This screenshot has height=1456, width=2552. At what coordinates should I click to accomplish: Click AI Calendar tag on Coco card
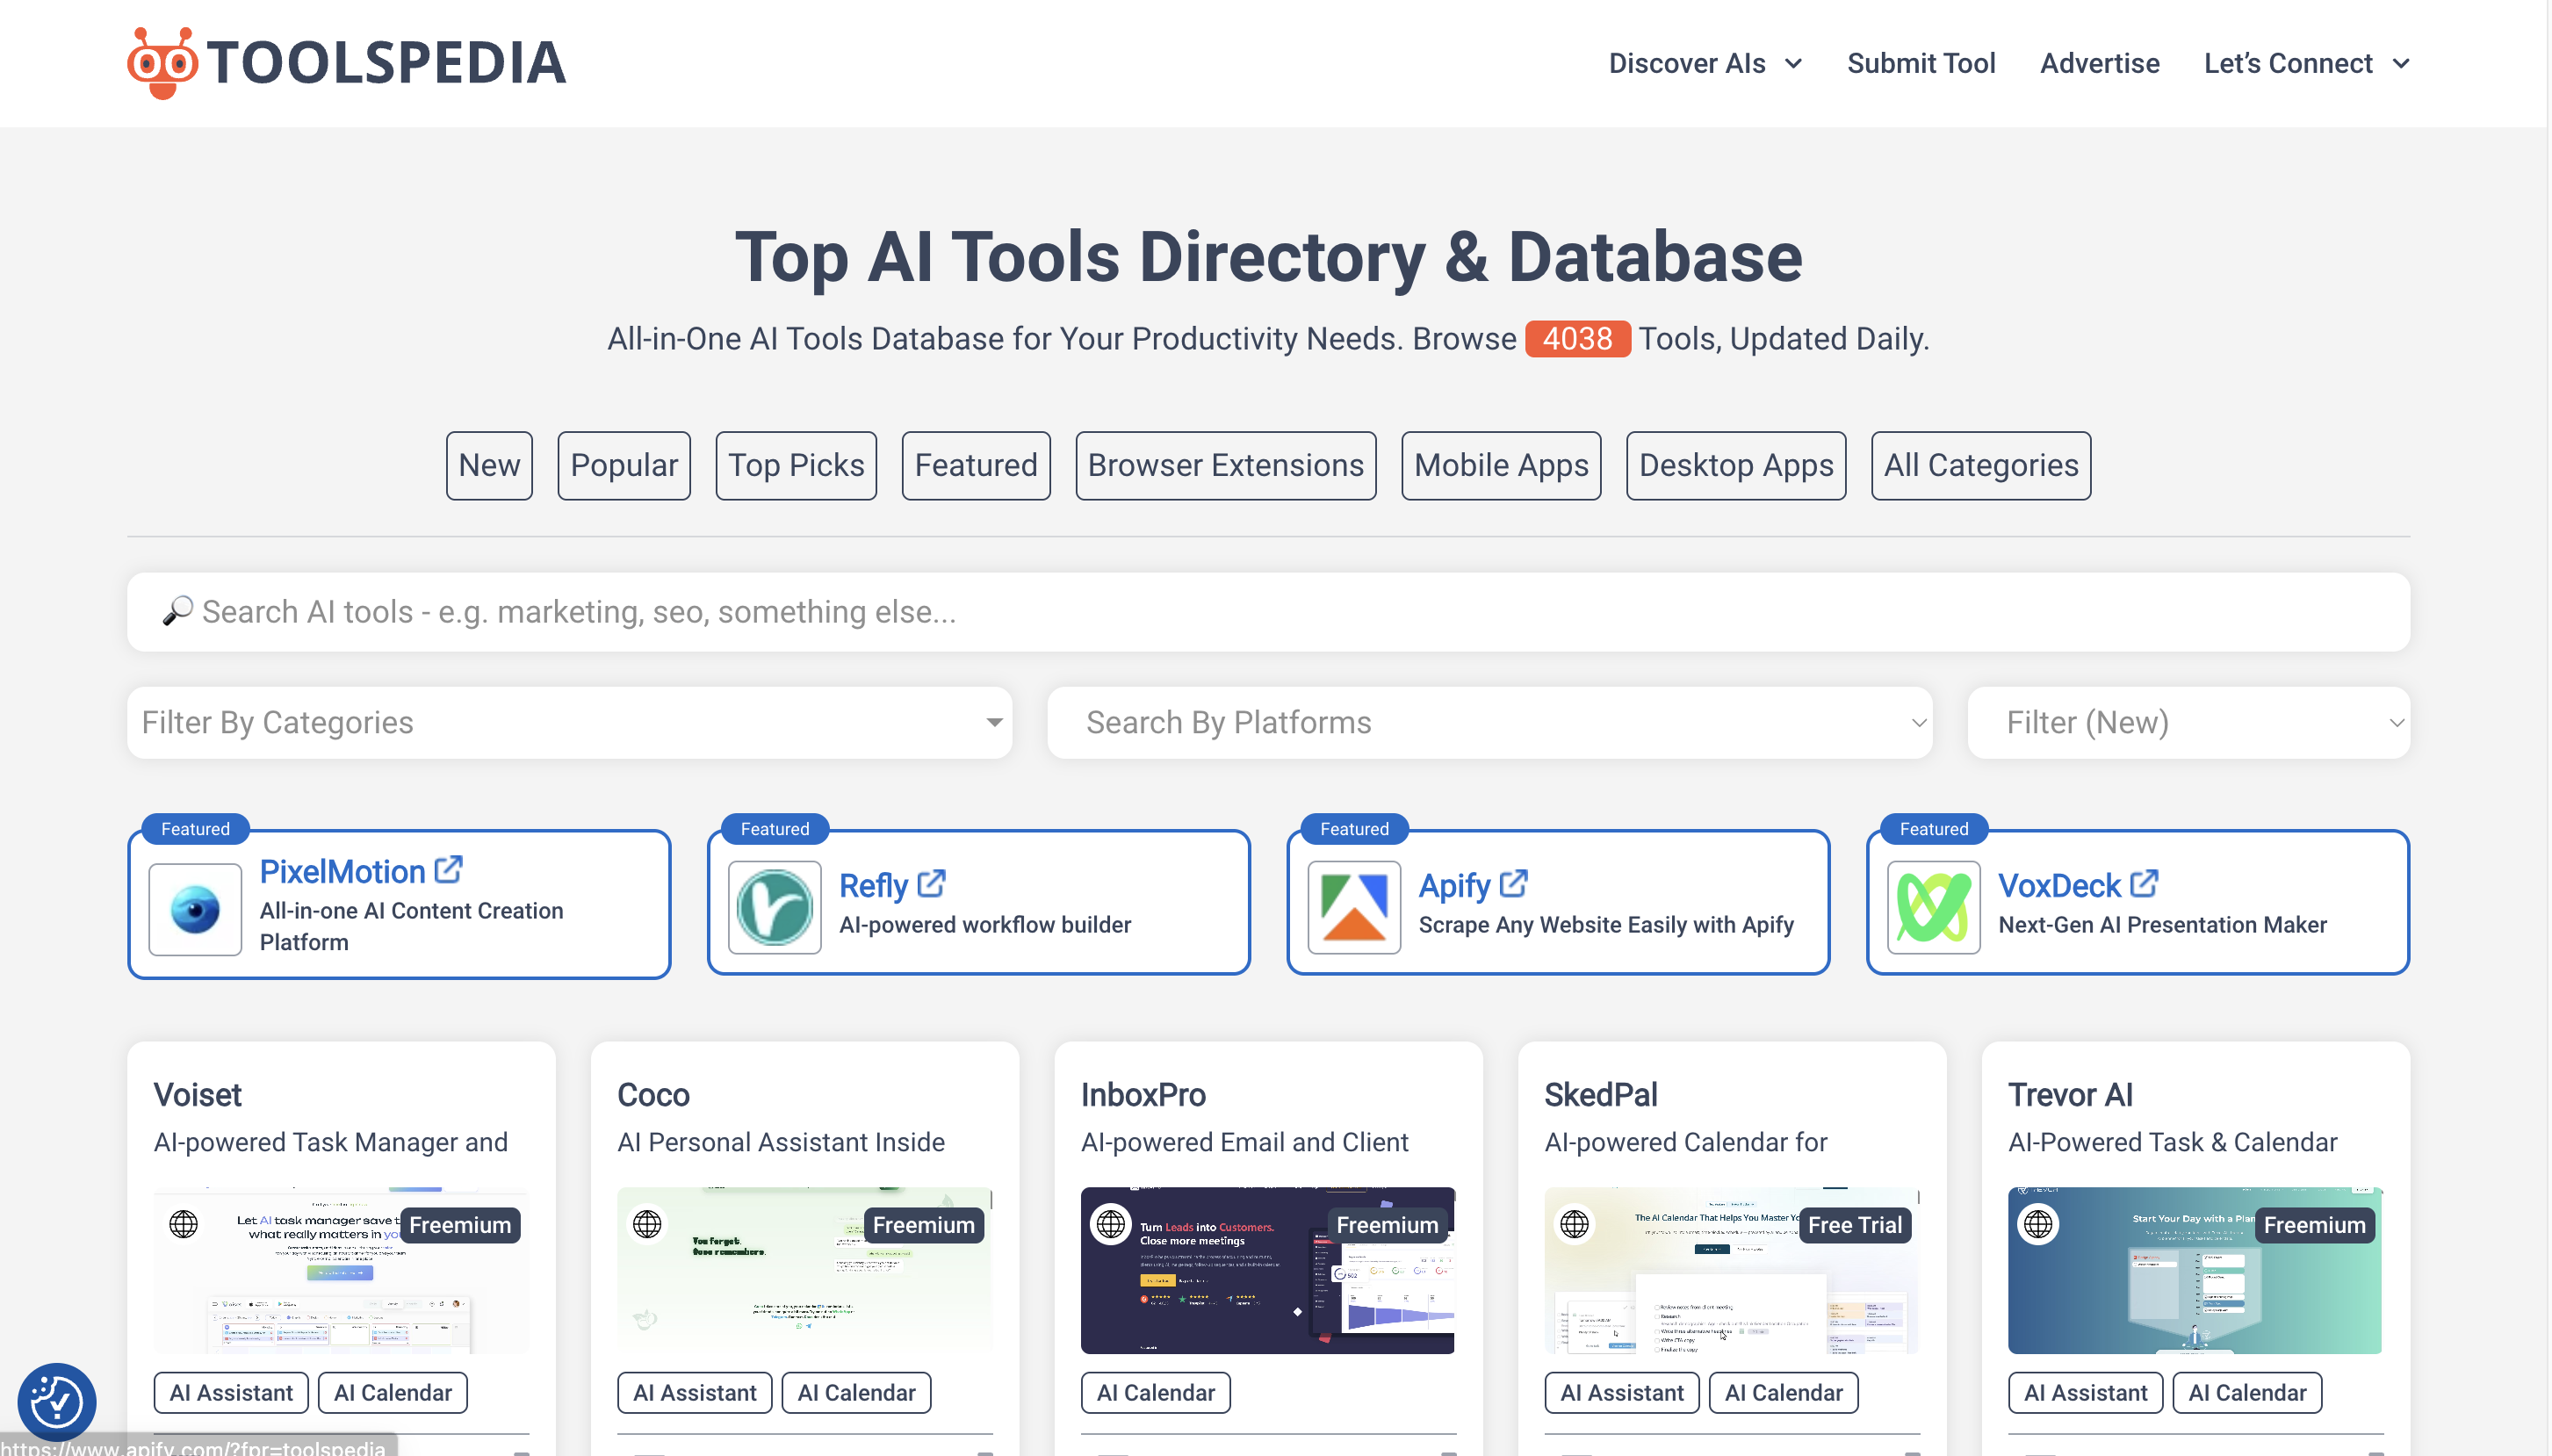pyautogui.click(x=856, y=1392)
